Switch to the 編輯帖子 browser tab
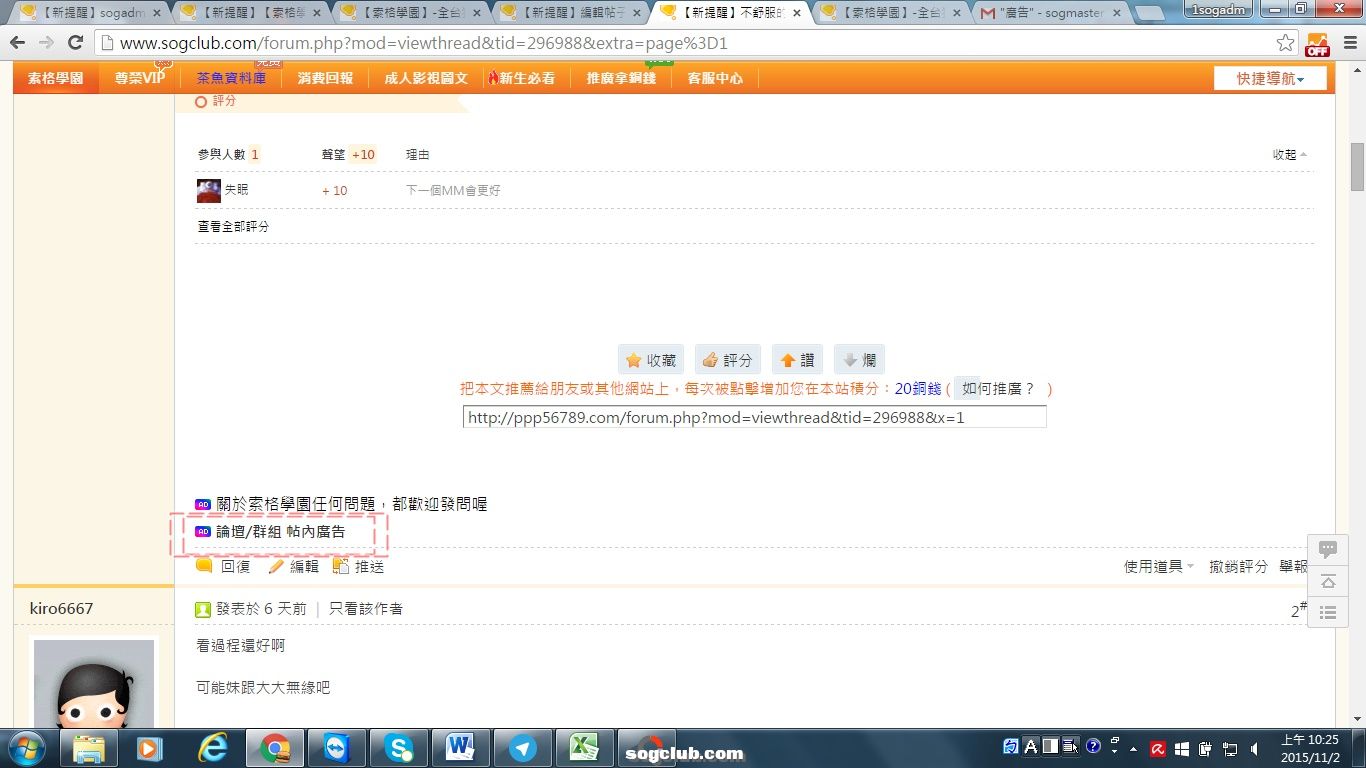 click(570, 13)
